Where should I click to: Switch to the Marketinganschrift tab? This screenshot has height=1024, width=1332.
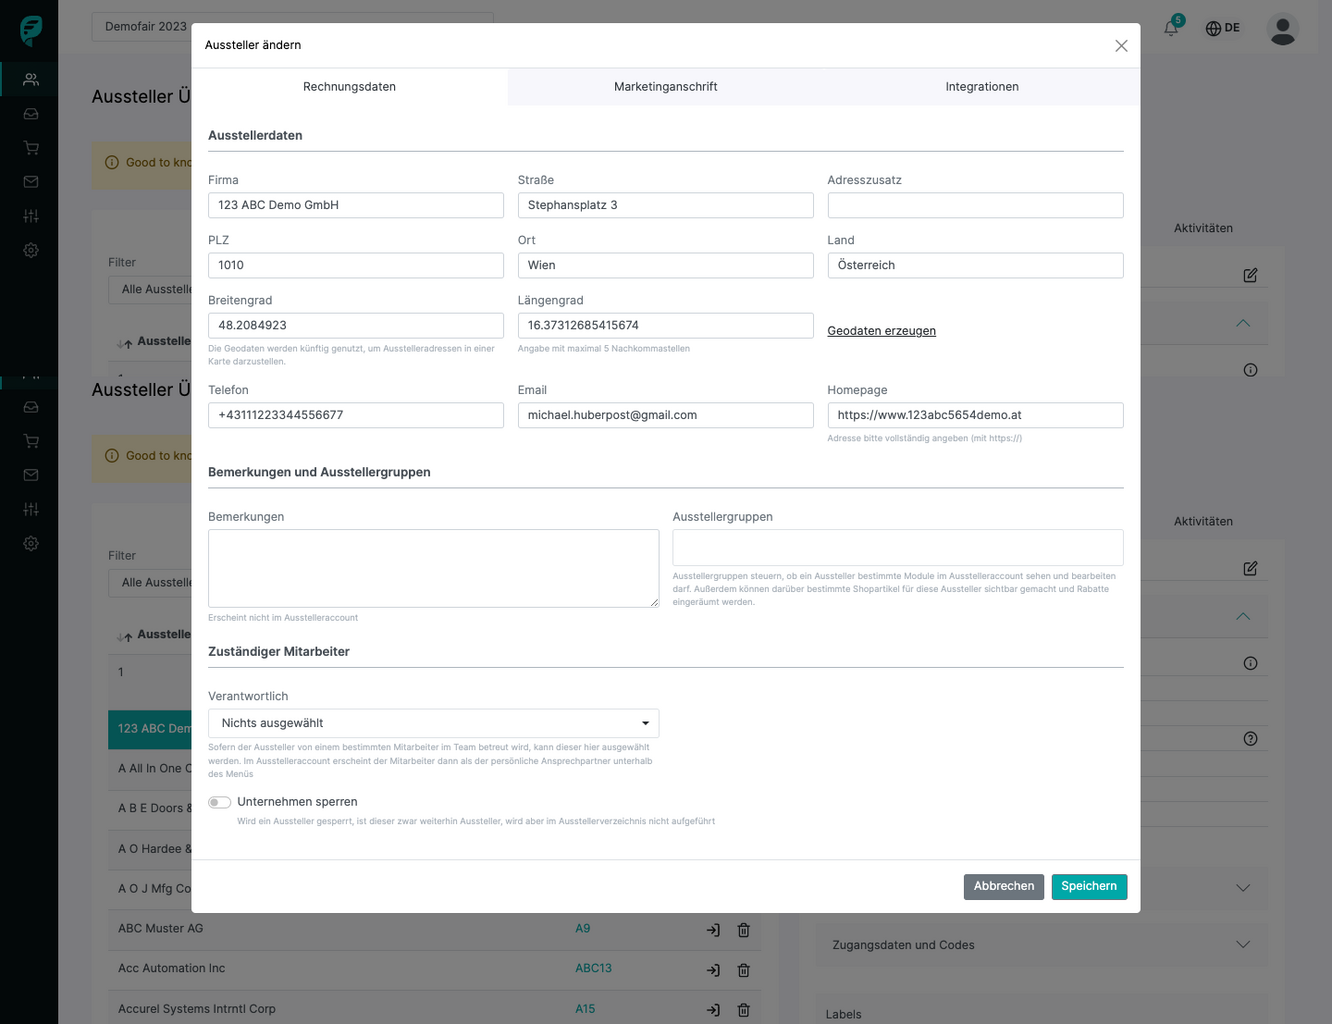[x=665, y=87]
